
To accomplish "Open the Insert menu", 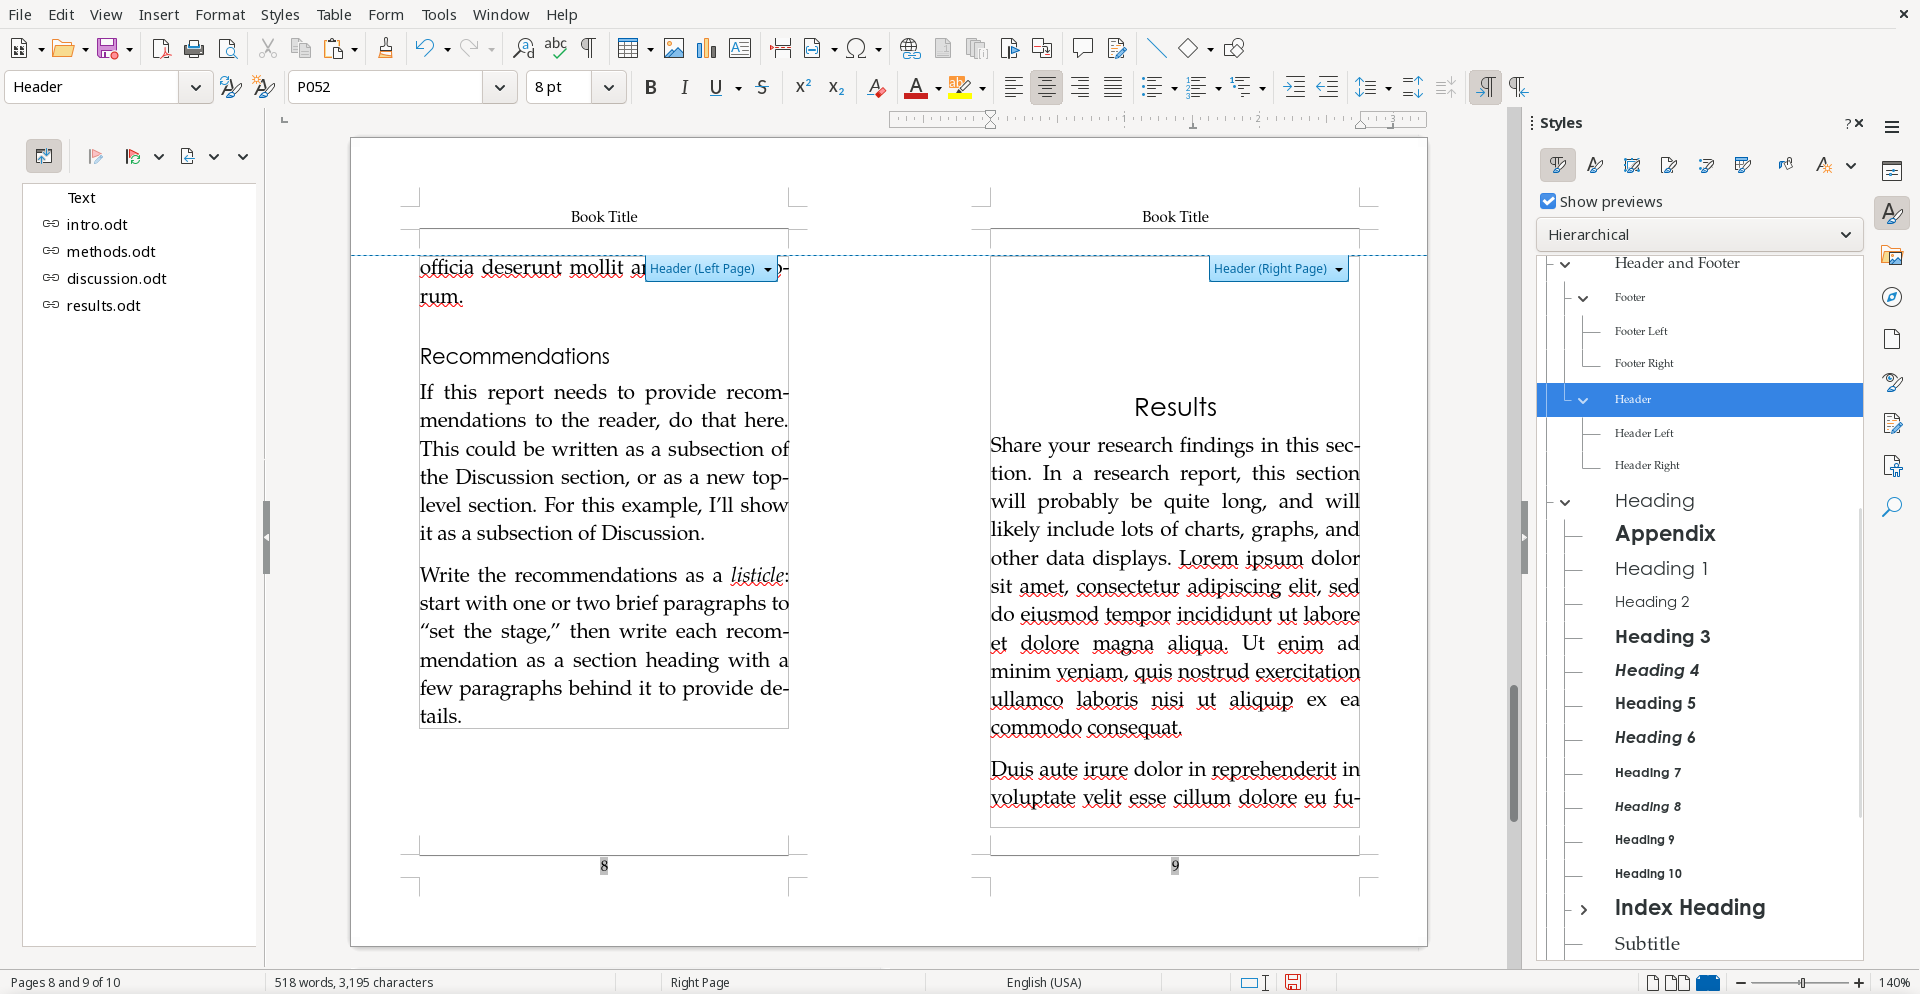I will 159,14.
